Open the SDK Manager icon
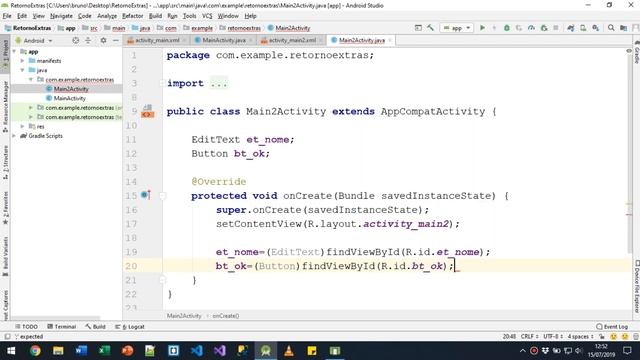This screenshot has height=360, width=640. pyautogui.click(x=596, y=28)
